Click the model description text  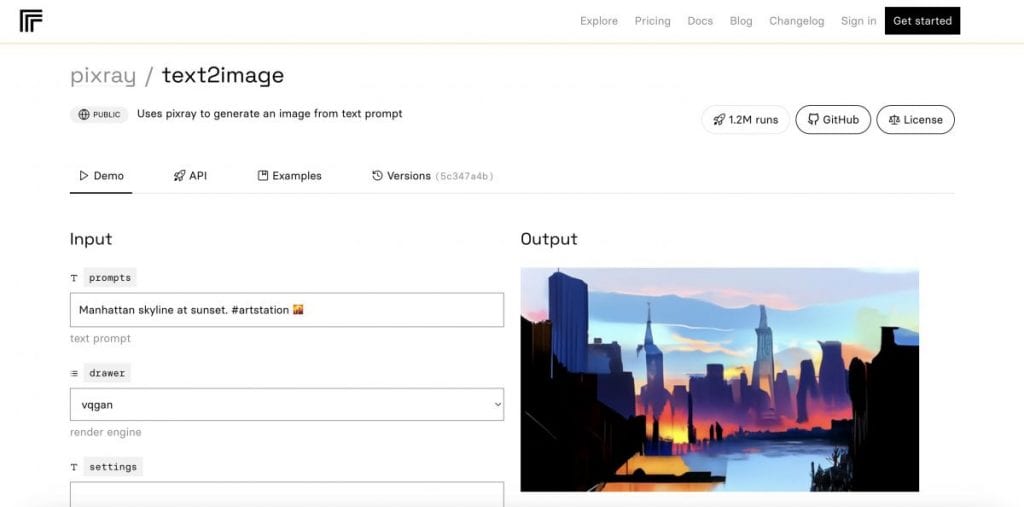point(270,114)
